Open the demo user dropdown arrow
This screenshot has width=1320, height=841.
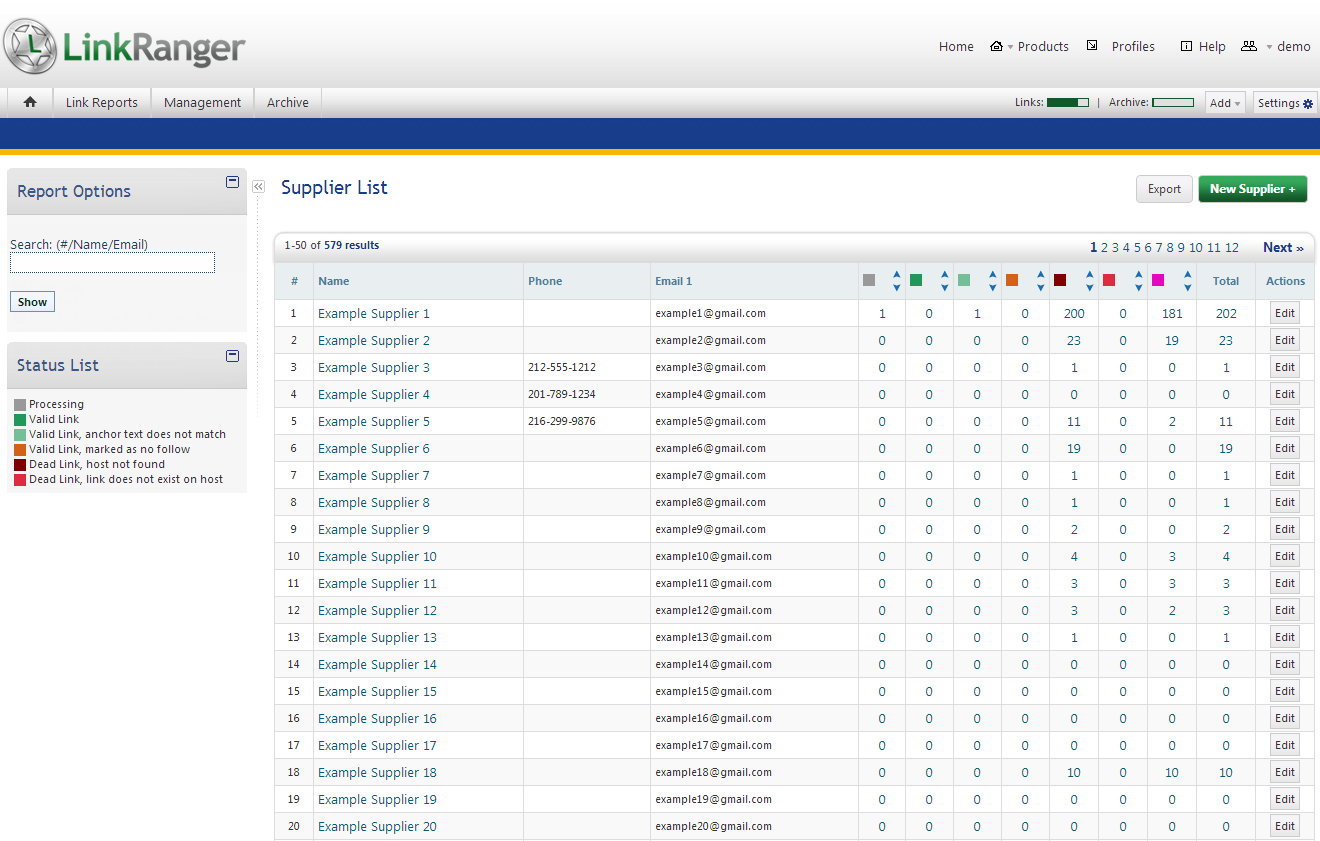point(1269,47)
